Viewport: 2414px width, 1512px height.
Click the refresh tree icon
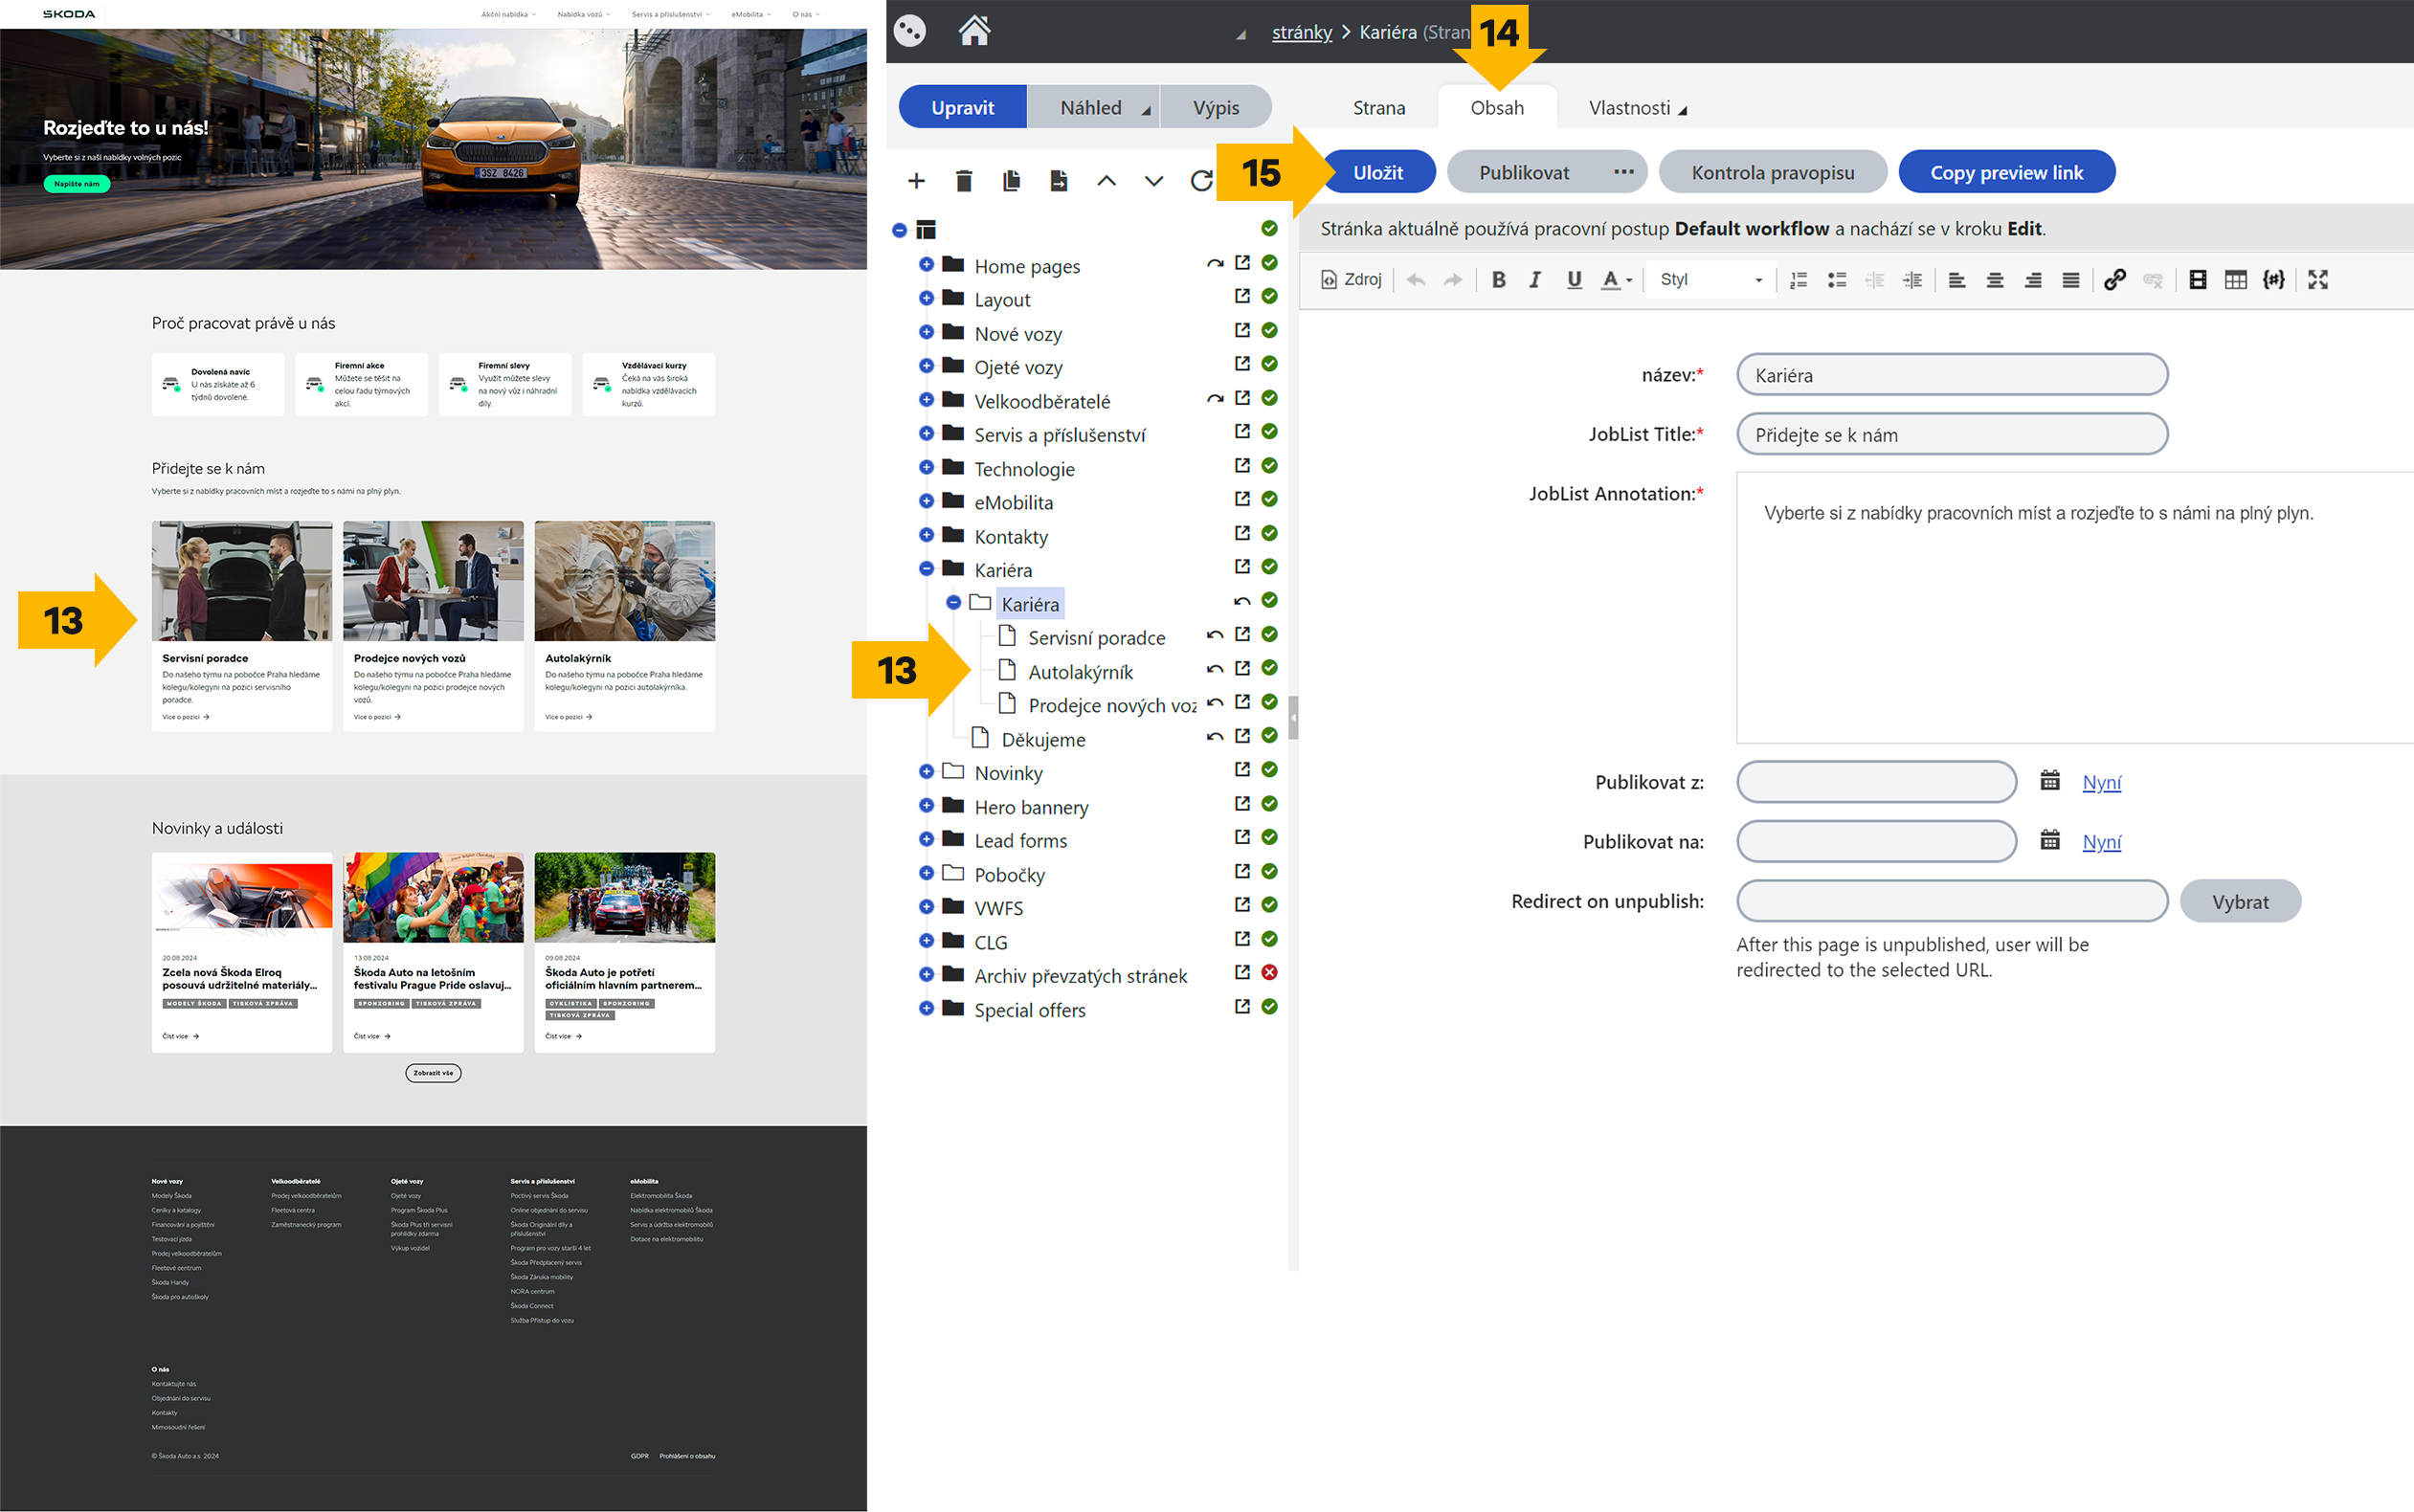coord(1201,181)
